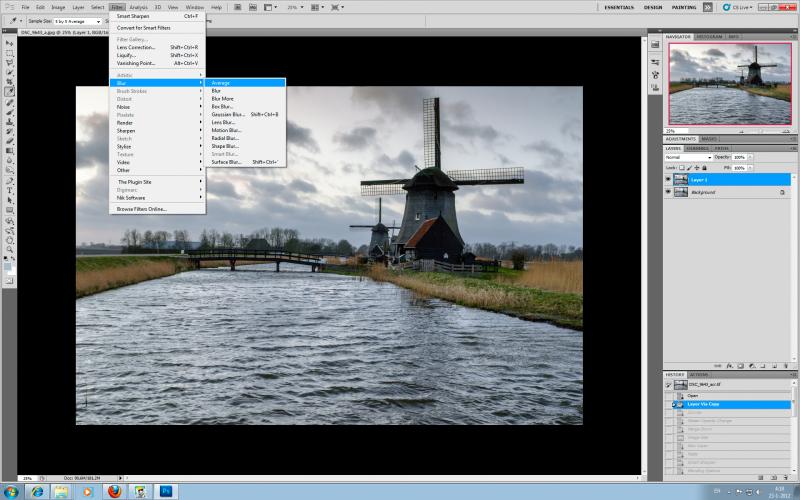800x500 pixels.
Task: Toggle lock image pixels brush icon
Action: pyautogui.click(x=689, y=168)
